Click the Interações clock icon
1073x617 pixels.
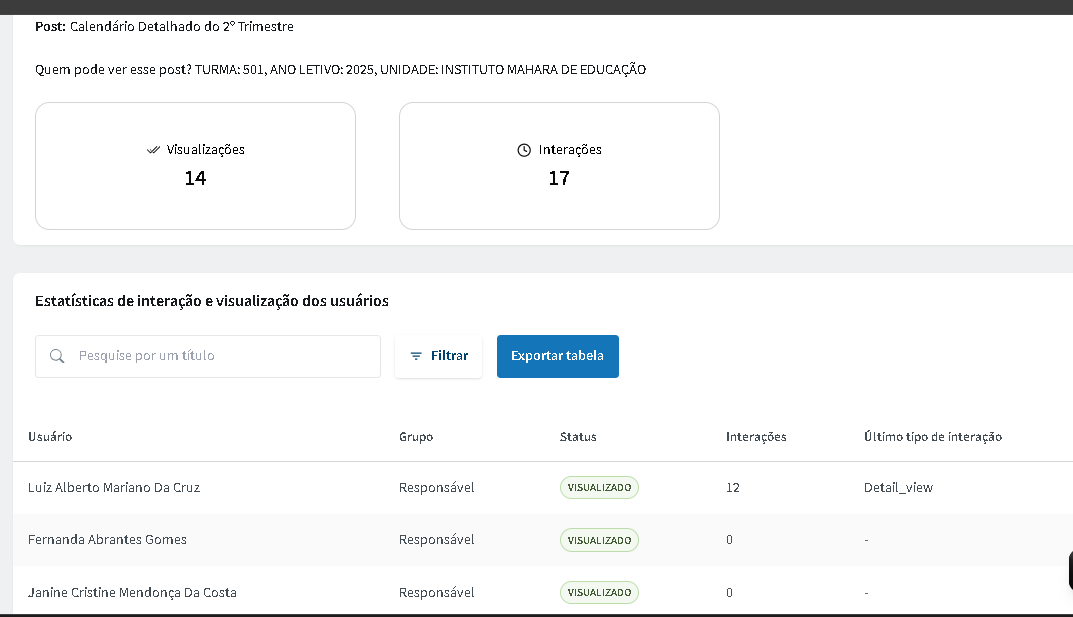[x=524, y=150]
